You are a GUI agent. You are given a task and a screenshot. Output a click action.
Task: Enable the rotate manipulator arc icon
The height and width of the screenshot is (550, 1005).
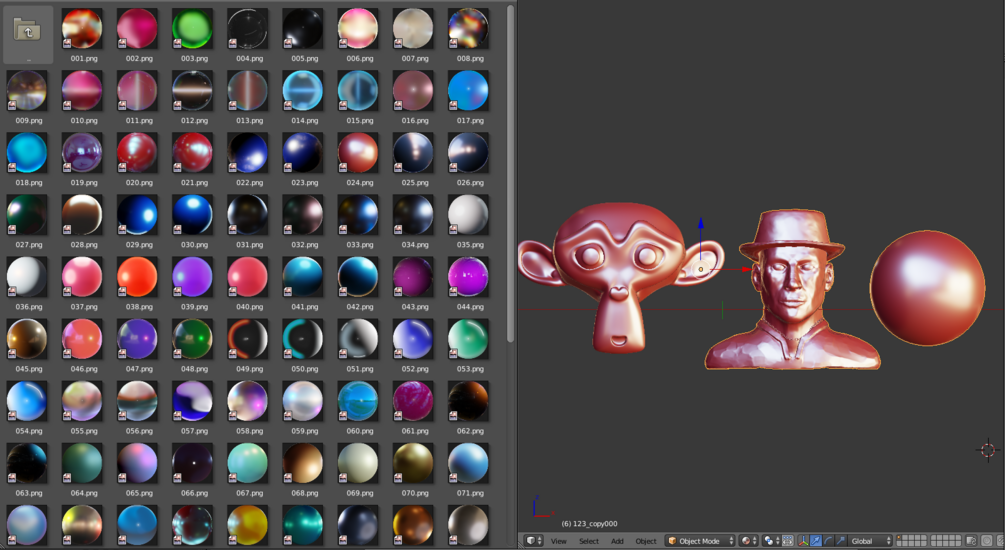coord(828,541)
